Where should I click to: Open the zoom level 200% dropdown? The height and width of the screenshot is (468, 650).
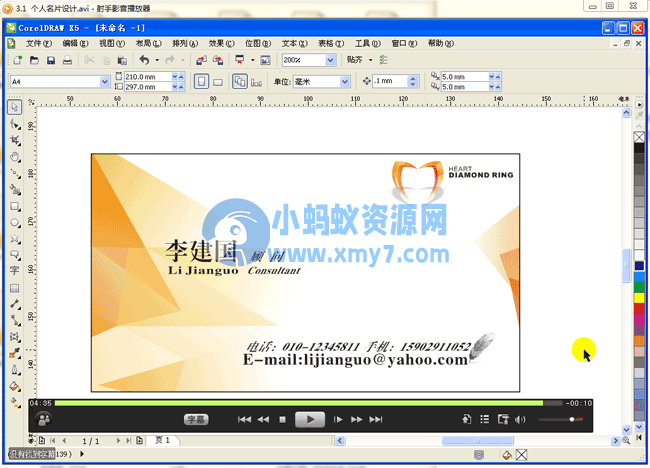[330, 60]
